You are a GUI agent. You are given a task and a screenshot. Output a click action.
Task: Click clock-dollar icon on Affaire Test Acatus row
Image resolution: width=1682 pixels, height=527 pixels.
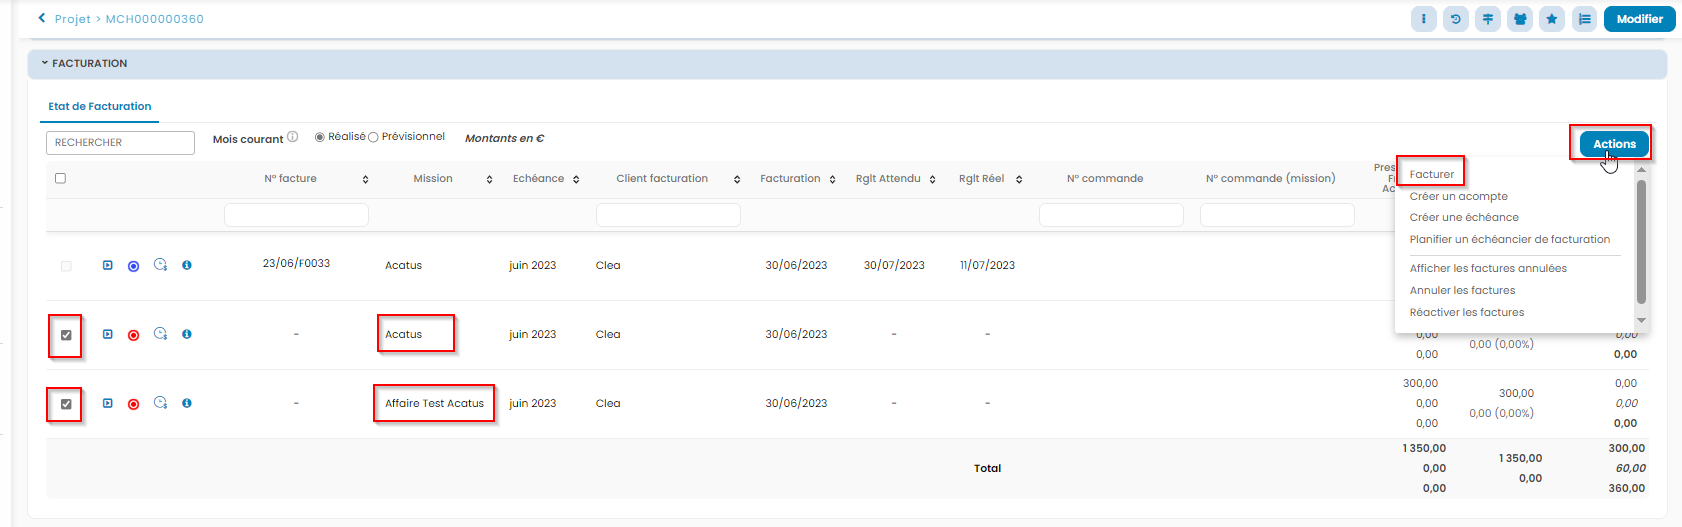[160, 403]
